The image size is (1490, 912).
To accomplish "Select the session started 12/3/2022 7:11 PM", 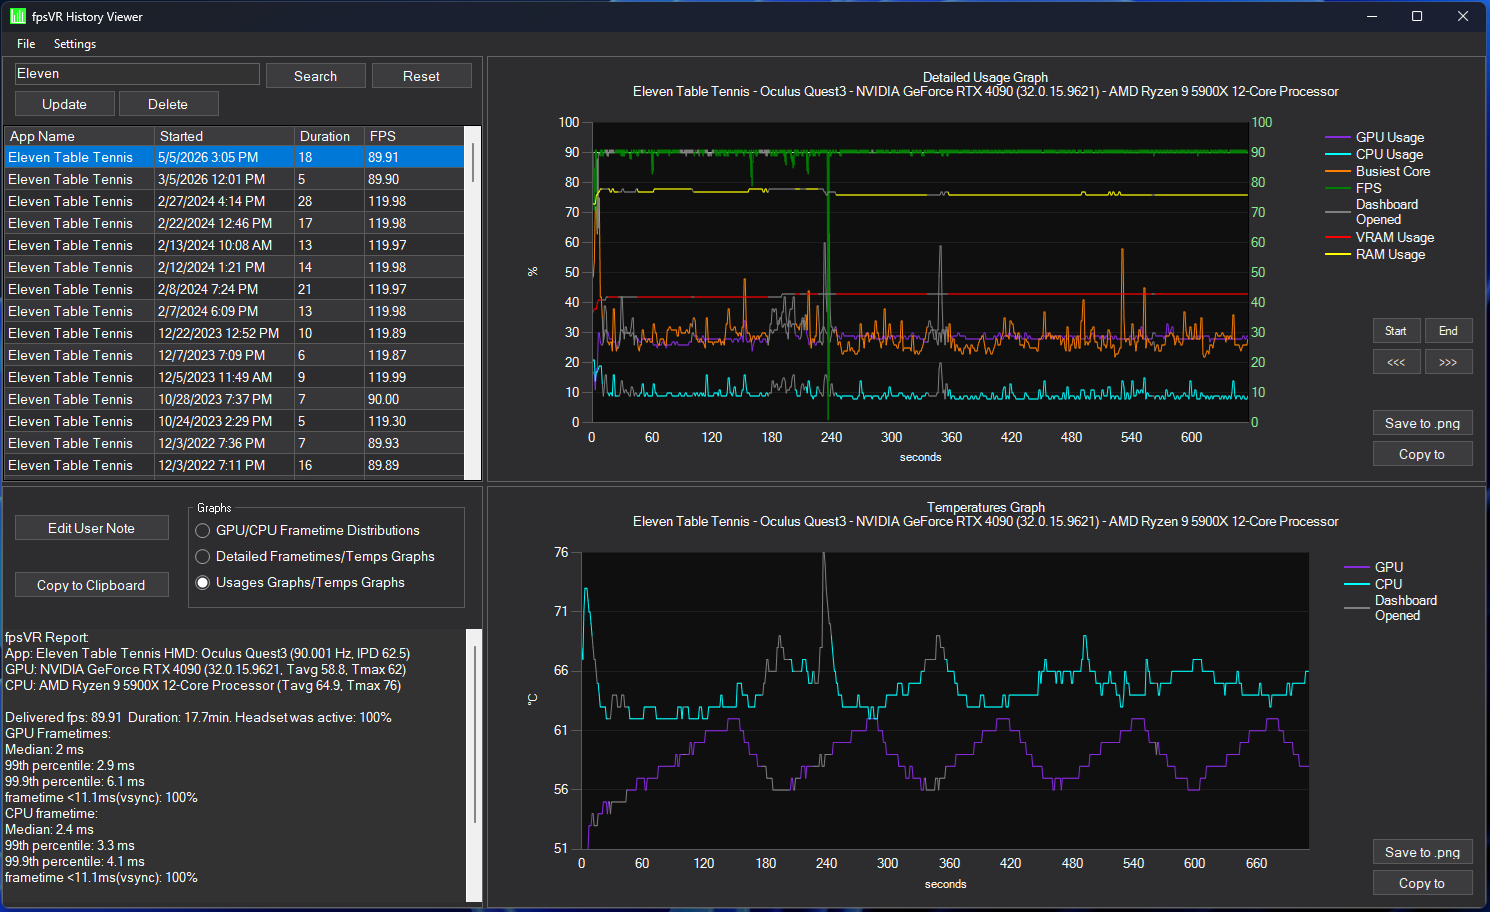I will pyautogui.click(x=234, y=465).
